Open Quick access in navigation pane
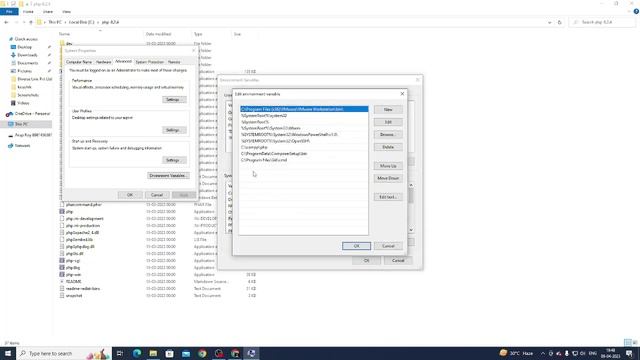The width and height of the screenshot is (640, 360). 26,39
